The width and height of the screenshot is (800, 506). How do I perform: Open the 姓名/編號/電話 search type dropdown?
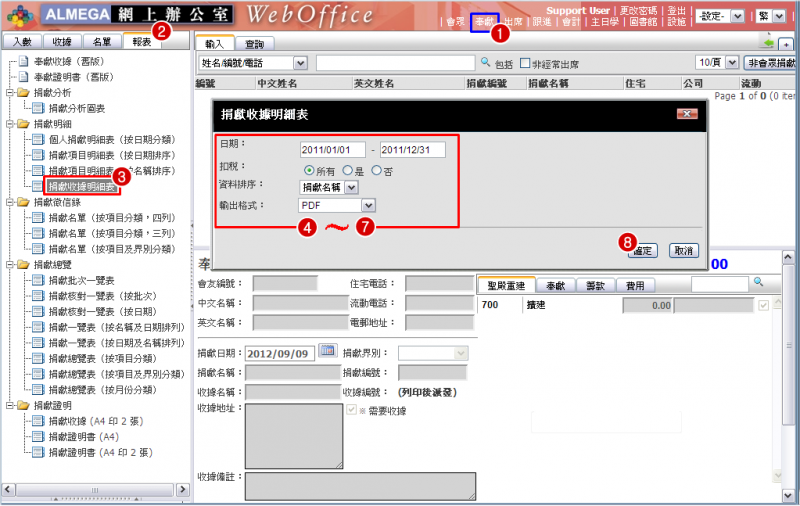(x=253, y=63)
